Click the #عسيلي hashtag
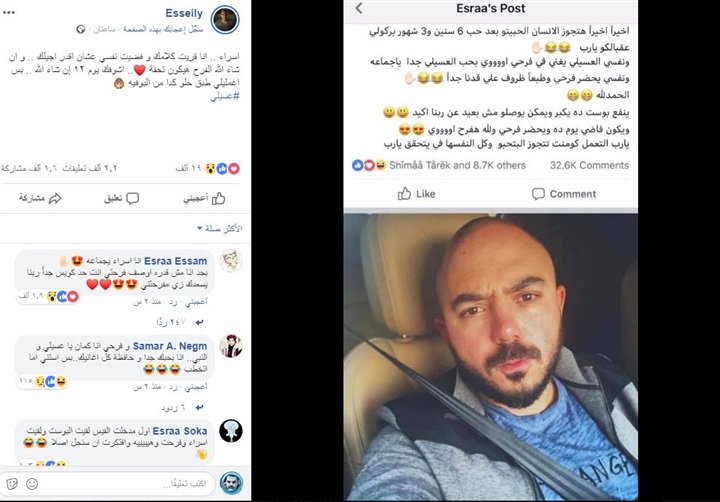The height and width of the screenshot is (502, 720). tap(225, 96)
